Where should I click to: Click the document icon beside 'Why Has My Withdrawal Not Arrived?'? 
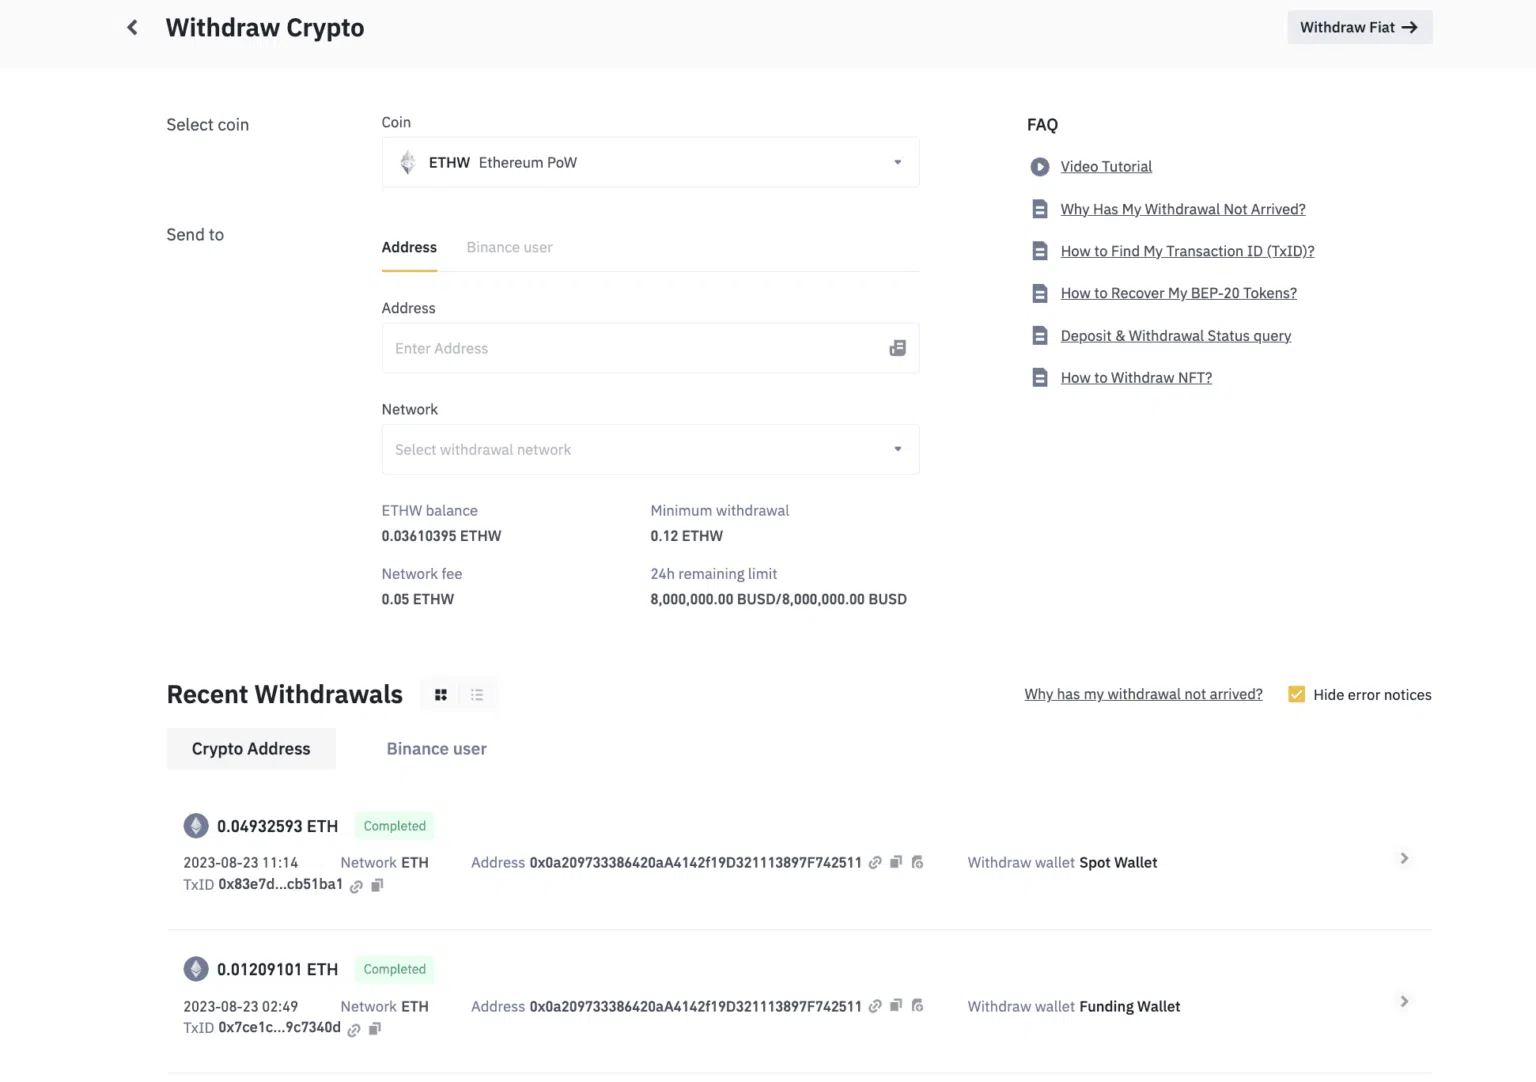(1040, 209)
